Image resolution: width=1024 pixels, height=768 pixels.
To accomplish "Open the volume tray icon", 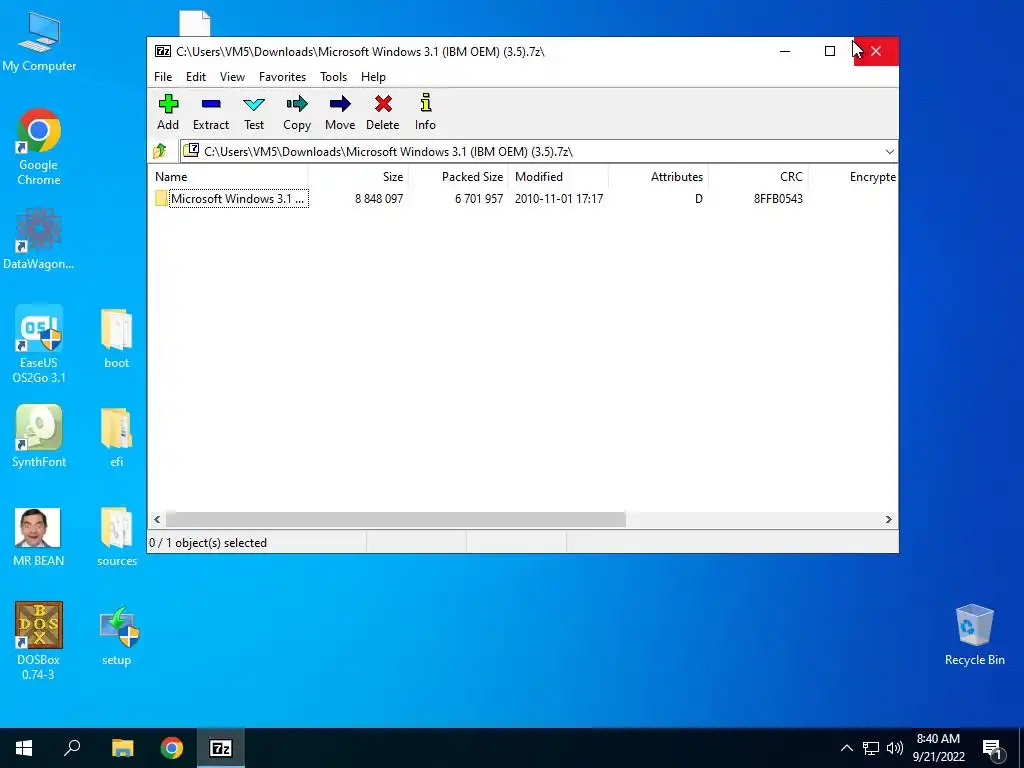I will (895, 748).
